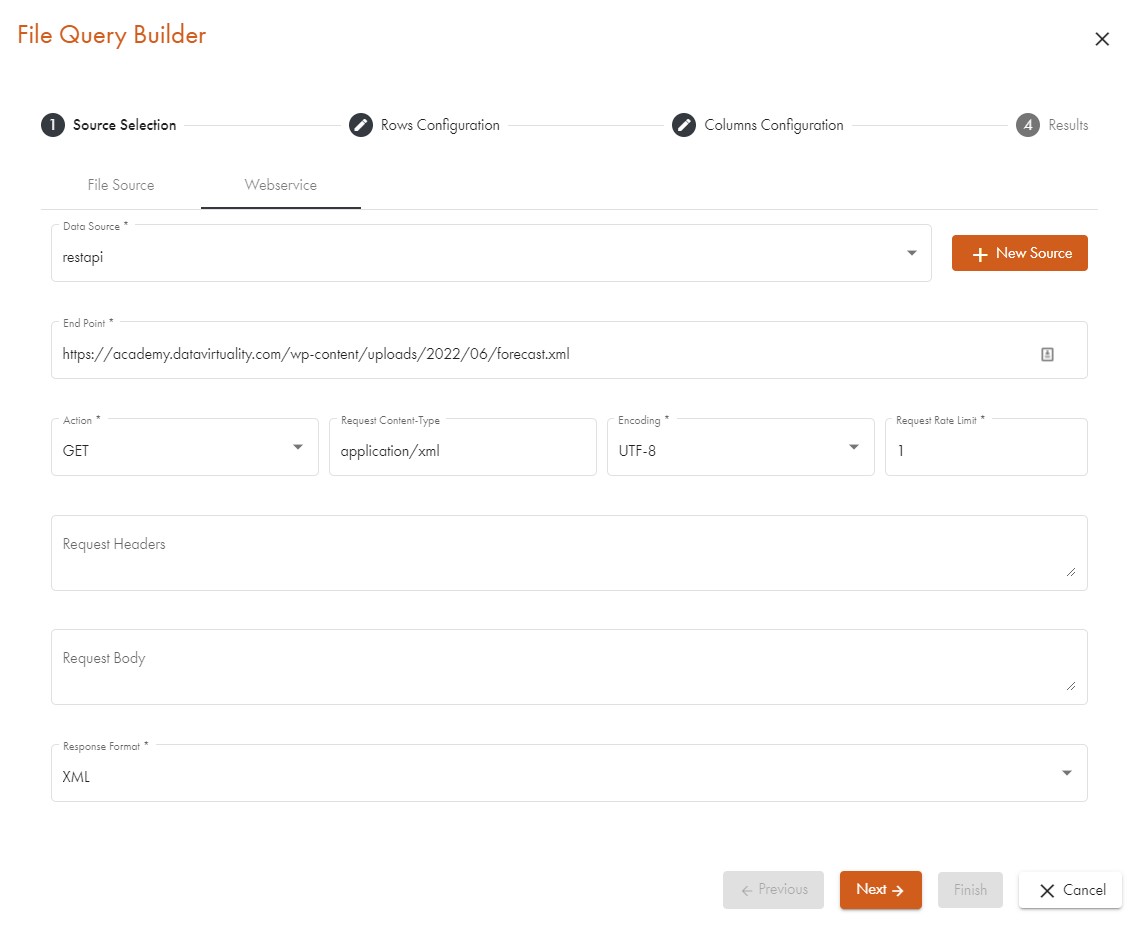The height and width of the screenshot is (929, 1140).
Task: Click the End Point URL field
Action: [x=540, y=354]
